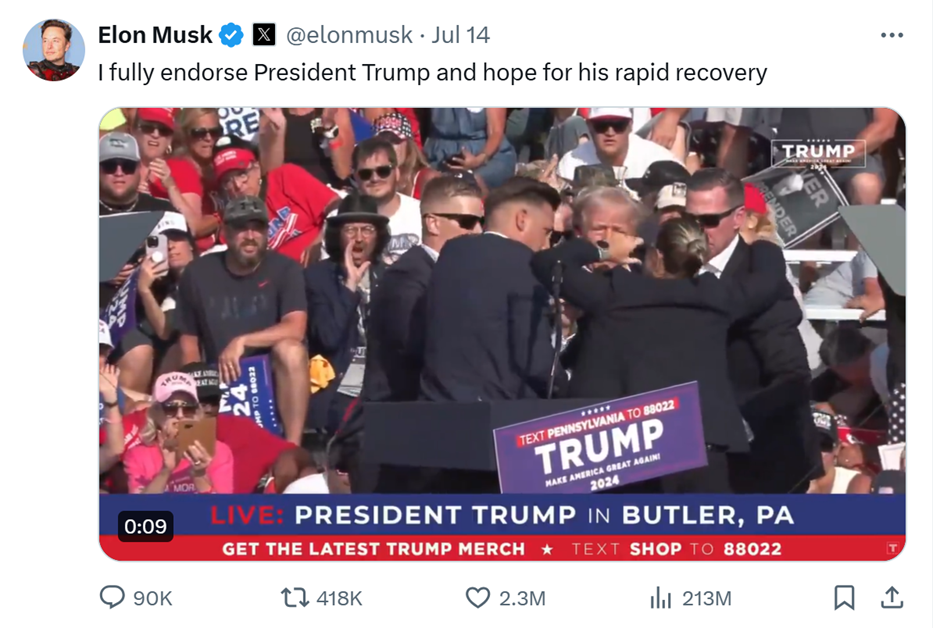933x628 pixels.
Task: Open the Jul 14 timestamp link
Action: pyautogui.click(x=461, y=35)
